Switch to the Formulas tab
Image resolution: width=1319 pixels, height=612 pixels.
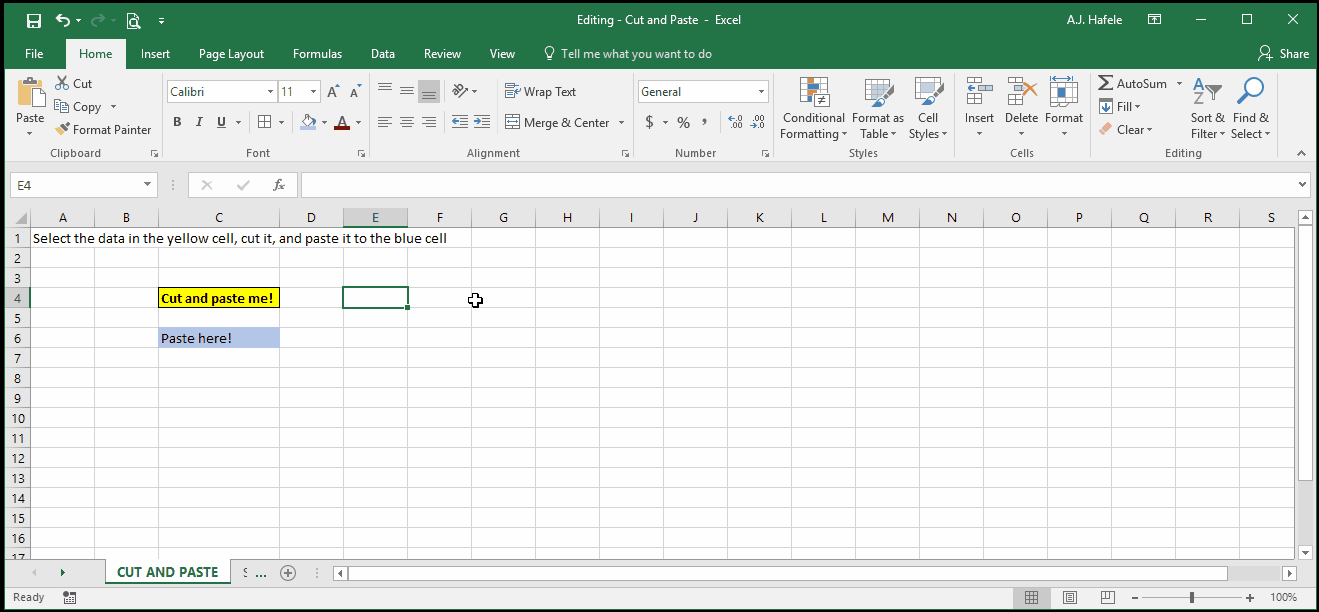point(317,54)
